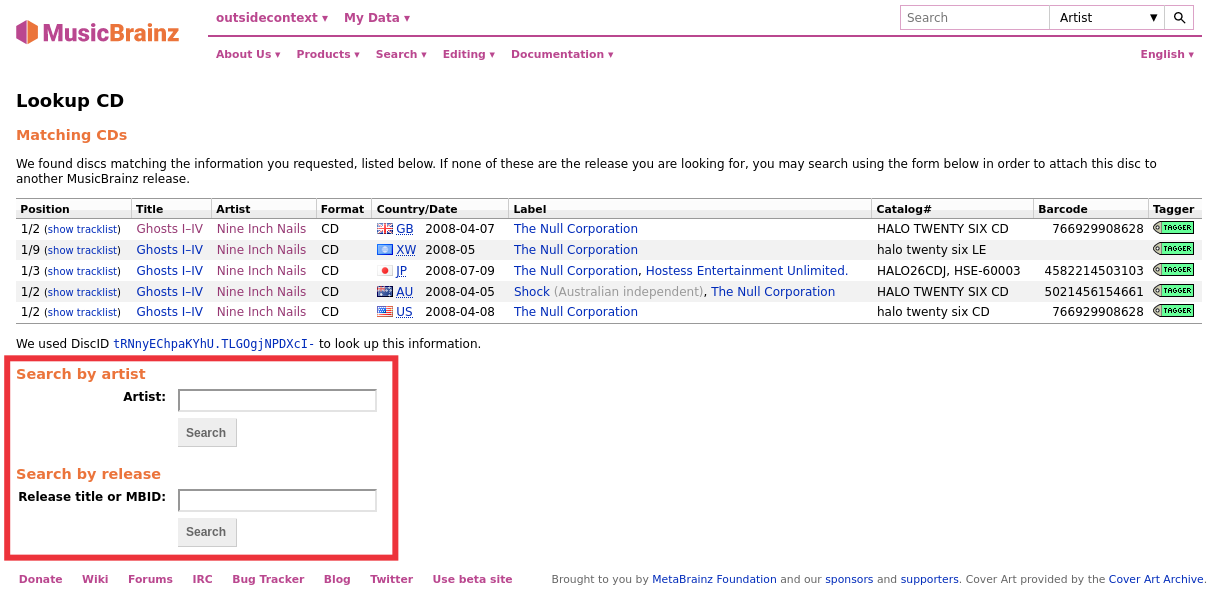This screenshot has height=612, width=1218.
Task: Open the outsidecontext user menu
Action: [272, 18]
